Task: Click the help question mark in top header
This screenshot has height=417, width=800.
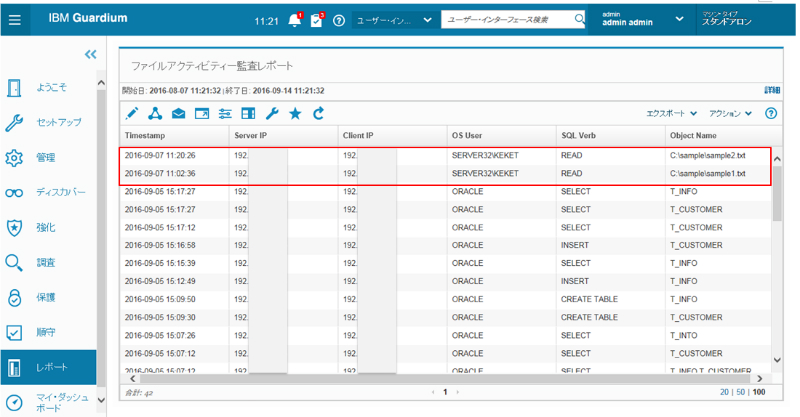Action: coord(339,20)
